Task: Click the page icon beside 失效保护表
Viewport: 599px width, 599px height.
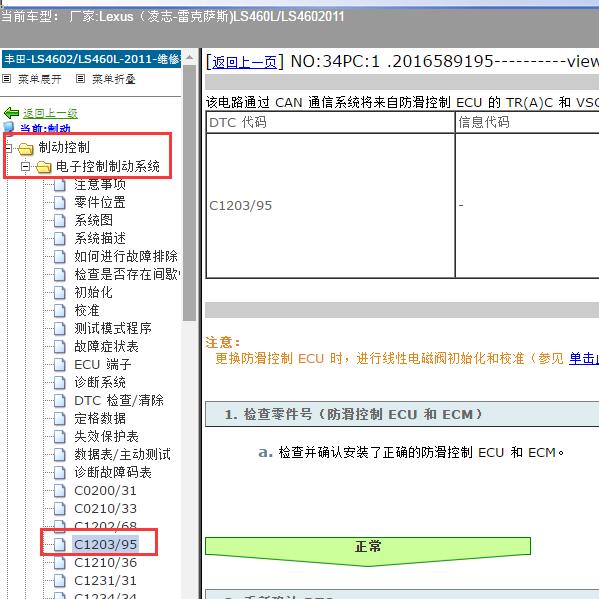Action: coord(60,436)
